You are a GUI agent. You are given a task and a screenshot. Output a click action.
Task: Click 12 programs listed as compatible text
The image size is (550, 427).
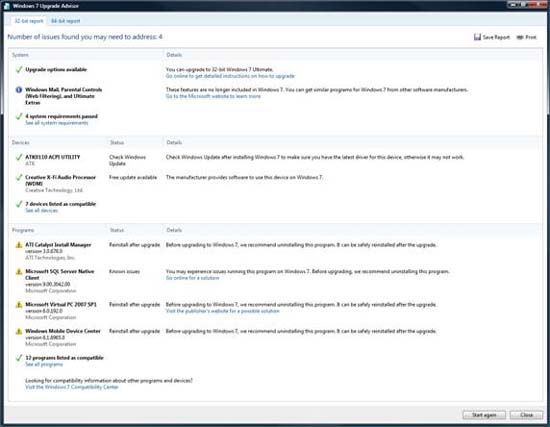[64, 358]
